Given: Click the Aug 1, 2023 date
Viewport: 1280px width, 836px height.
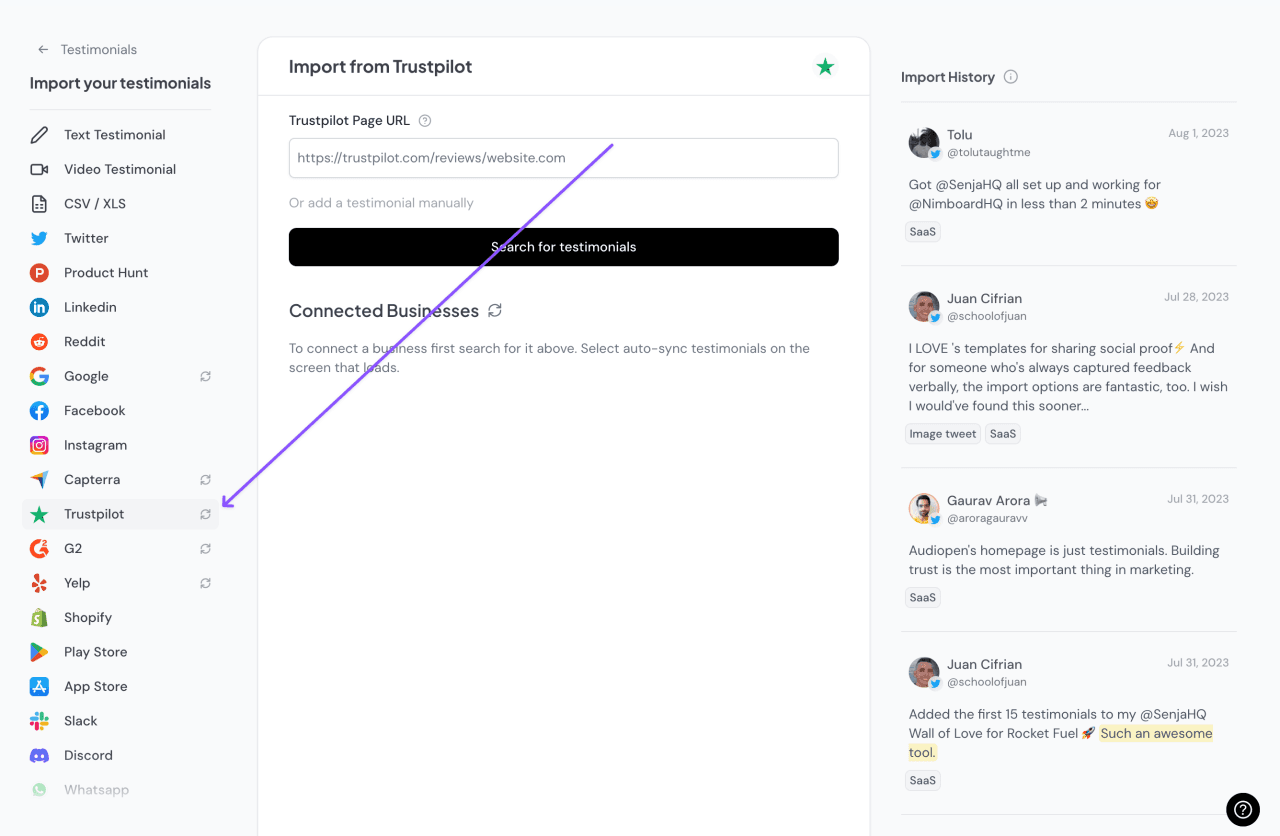Looking at the screenshot, I should (x=1198, y=133).
